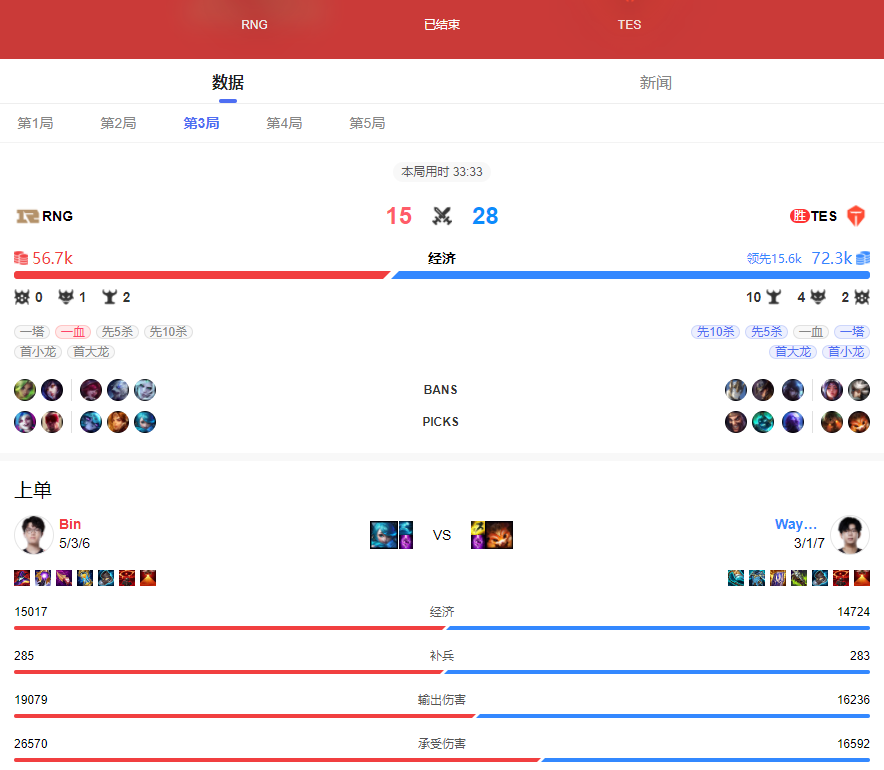Click RNG's highlighted 一血 badge
Viewport: 884px width, 770px height.
point(71,332)
